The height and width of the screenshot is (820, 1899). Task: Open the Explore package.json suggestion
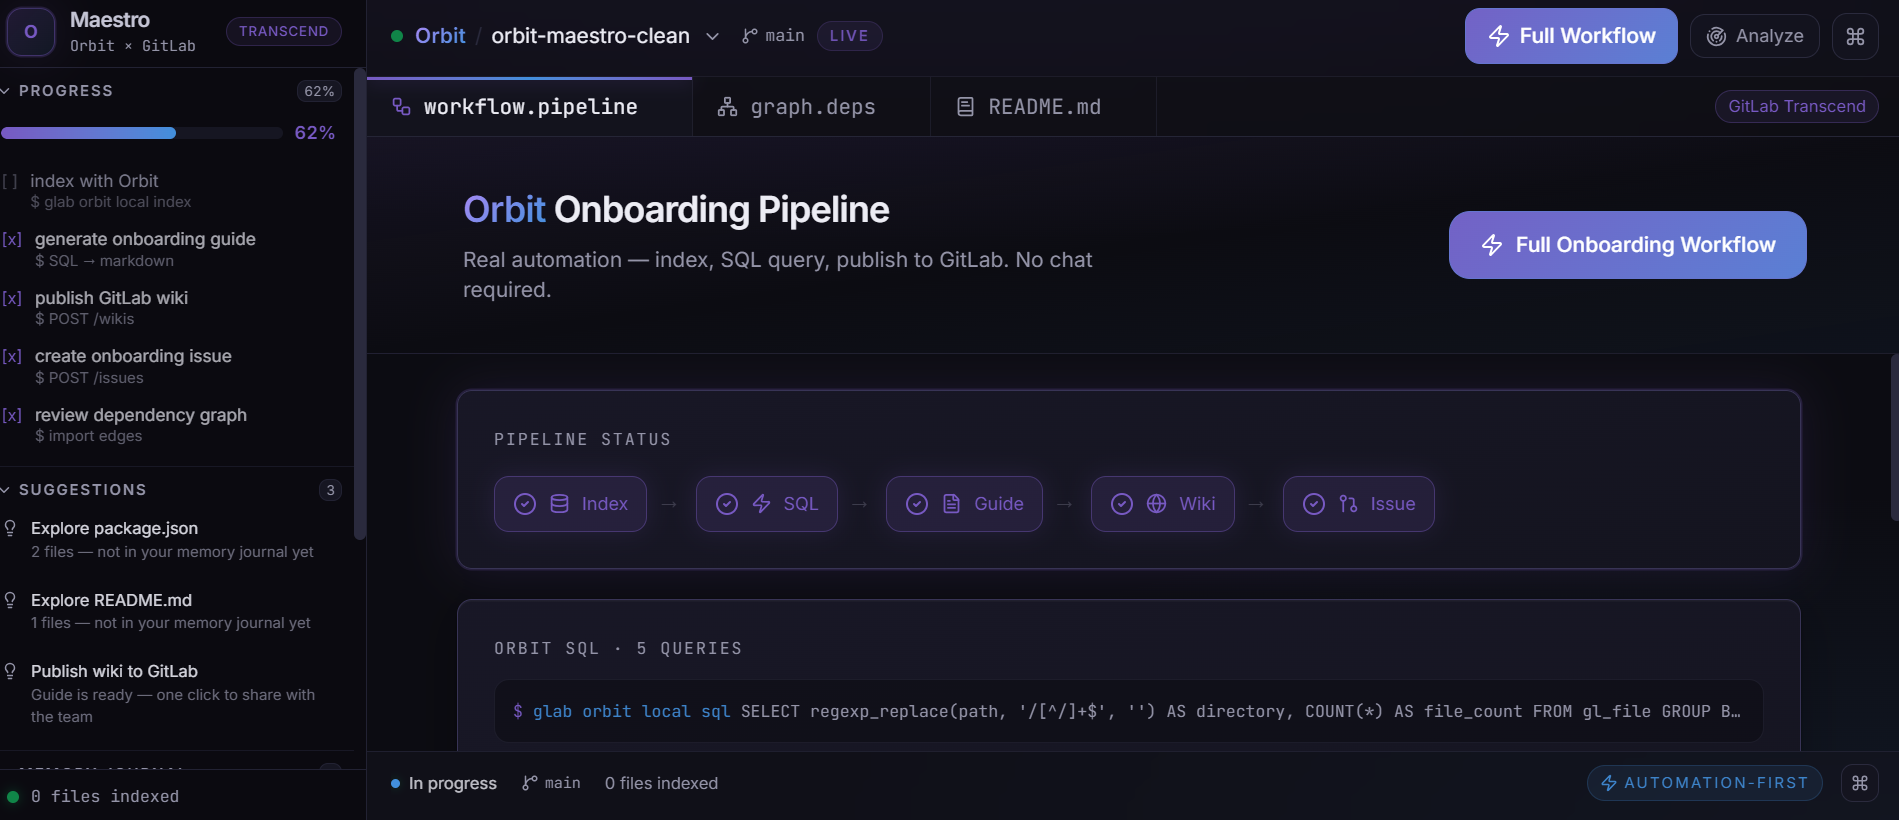click(171, 539)
